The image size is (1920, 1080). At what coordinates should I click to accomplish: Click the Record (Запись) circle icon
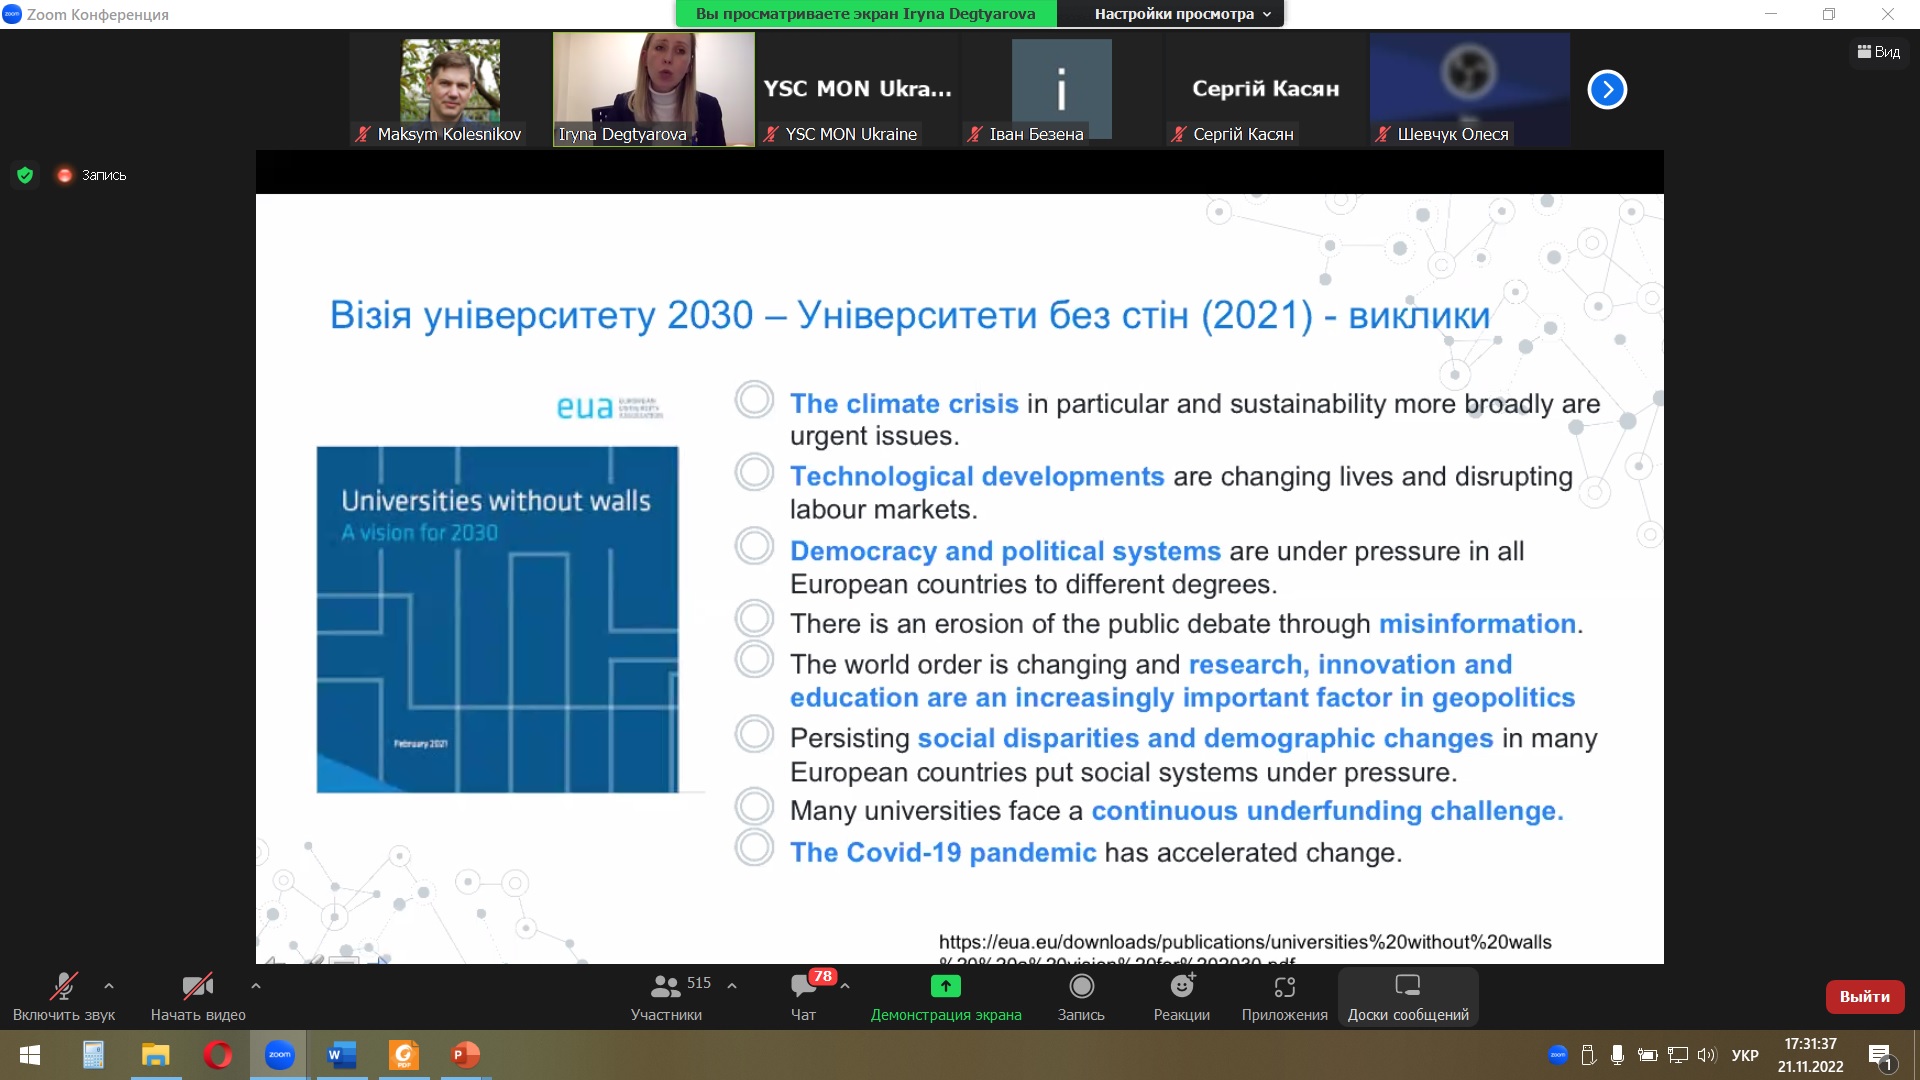(1081, 987)
